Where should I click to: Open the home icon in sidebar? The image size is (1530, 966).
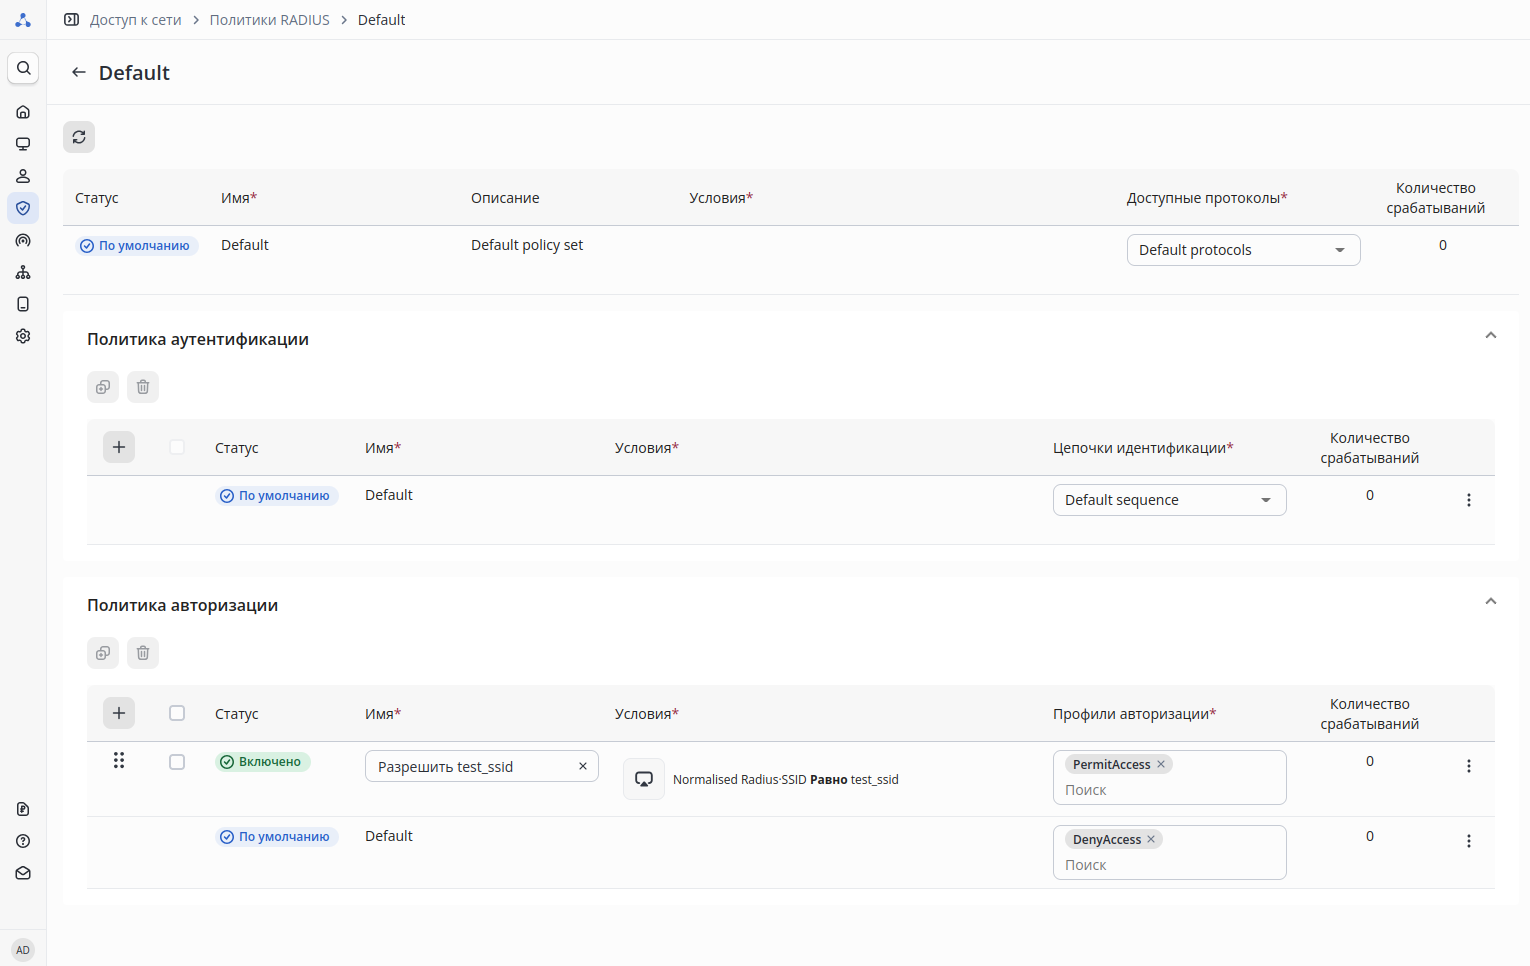(x=23, y=112)
